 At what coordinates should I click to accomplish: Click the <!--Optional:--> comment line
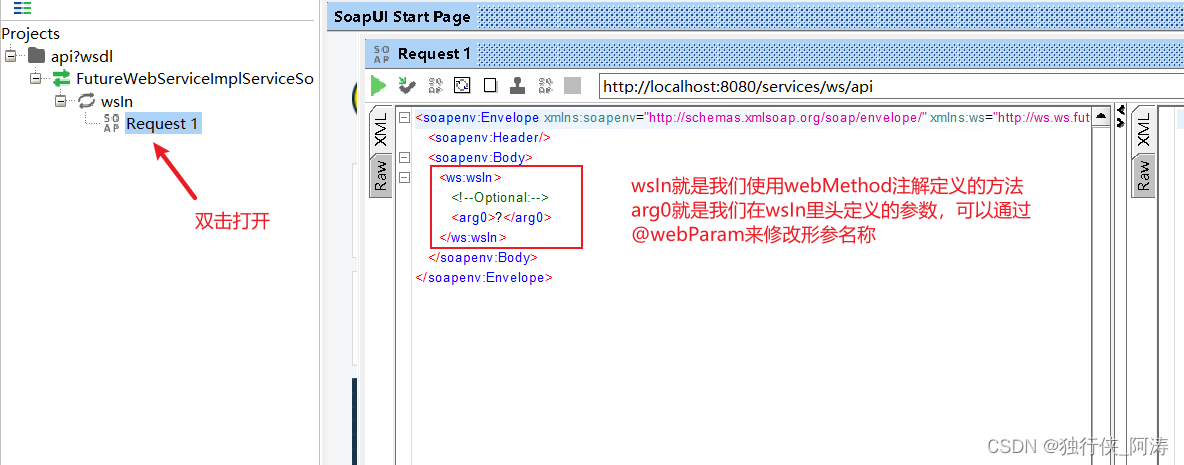[x=500, y=197]
